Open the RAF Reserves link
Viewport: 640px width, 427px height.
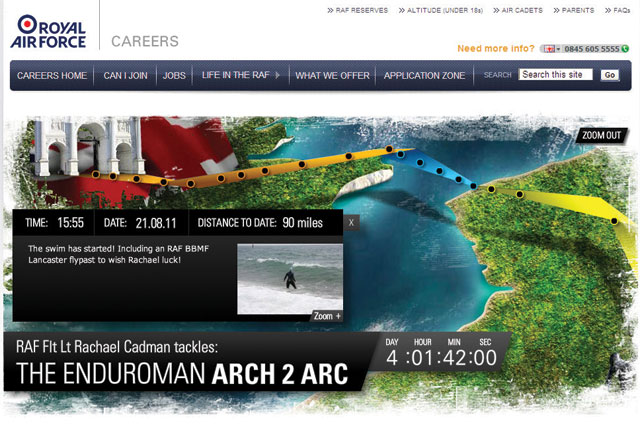[358, 10]
